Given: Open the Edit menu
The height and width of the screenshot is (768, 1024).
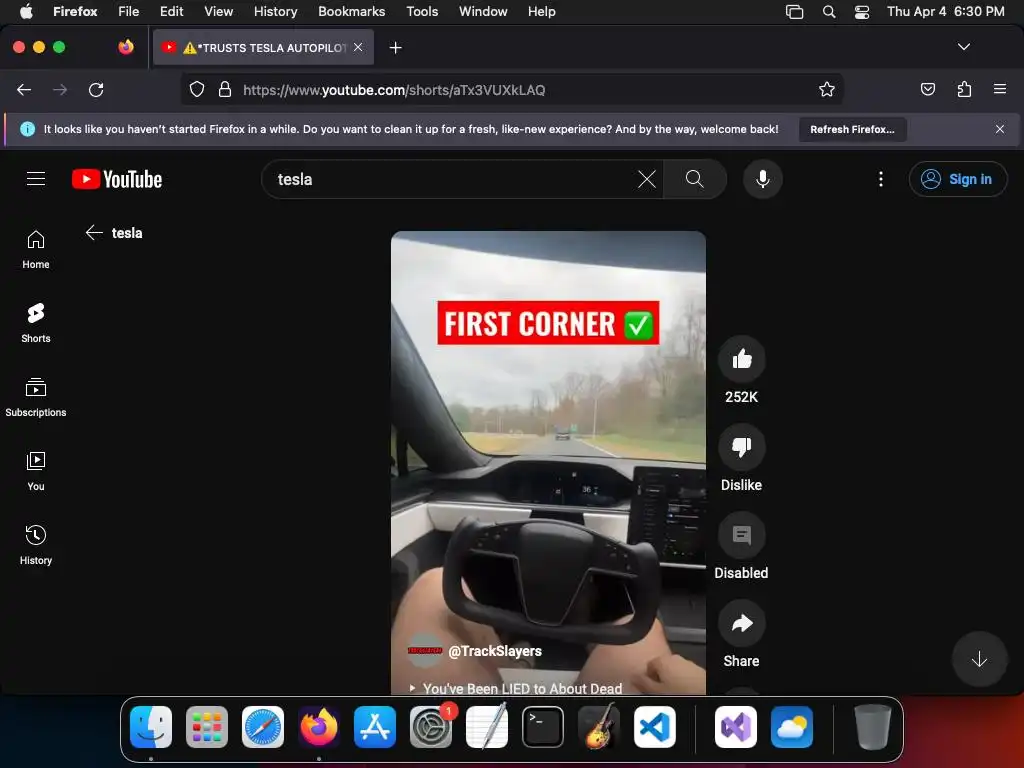Looking at the screenshot, I should click(x=172, y=11).
